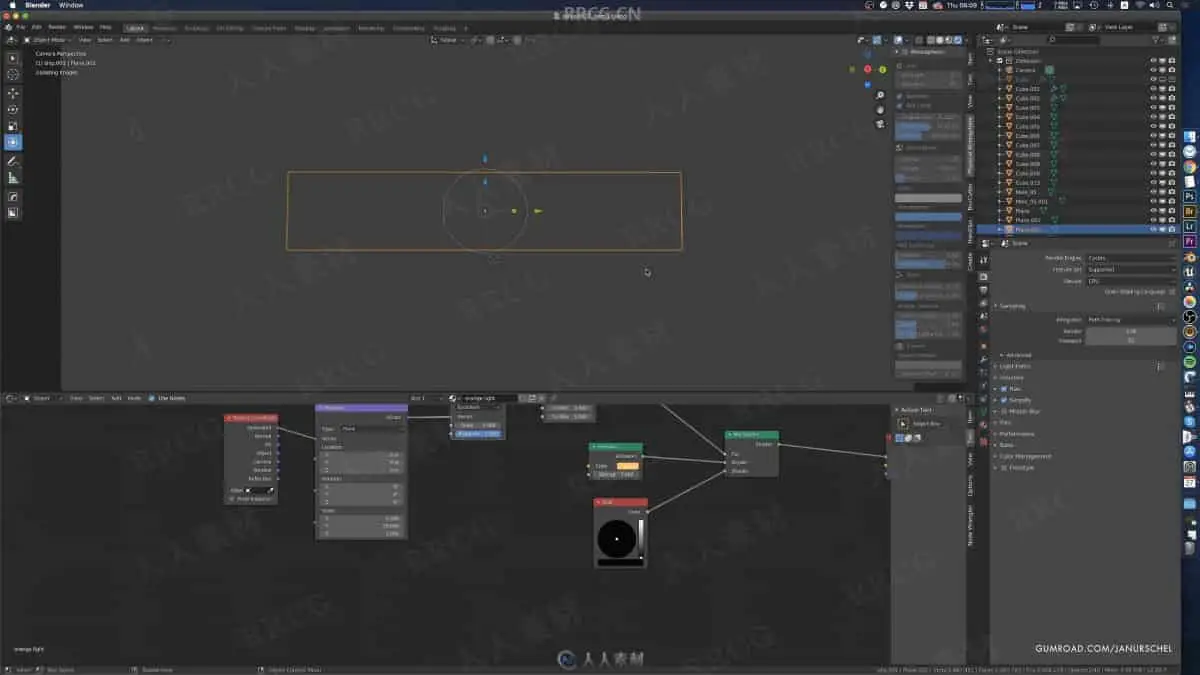The image size is (1200, 675).
Task: Click the RGB node color wheel
Action: 616,539
